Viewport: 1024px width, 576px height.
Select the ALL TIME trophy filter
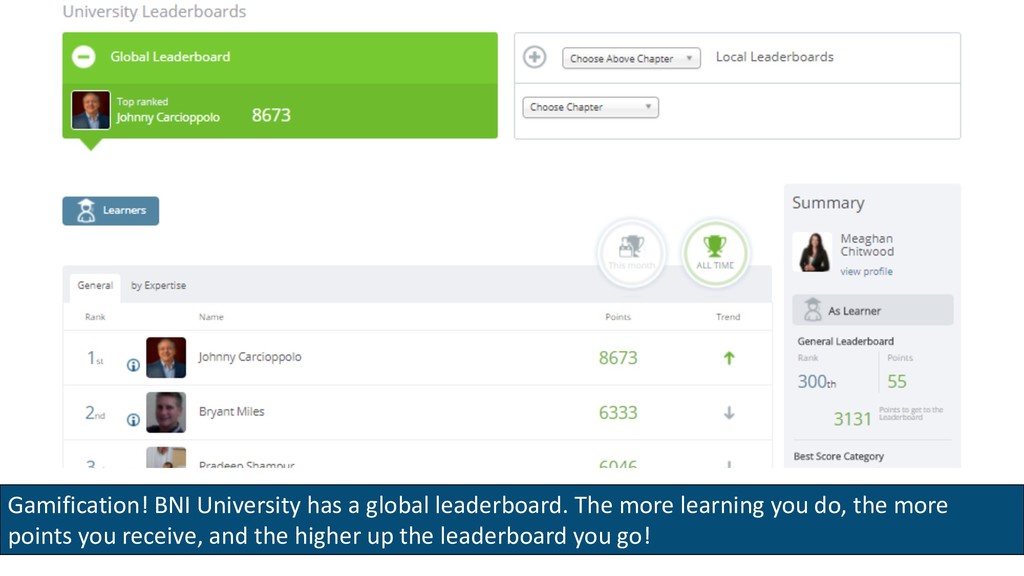click(715, 253)
